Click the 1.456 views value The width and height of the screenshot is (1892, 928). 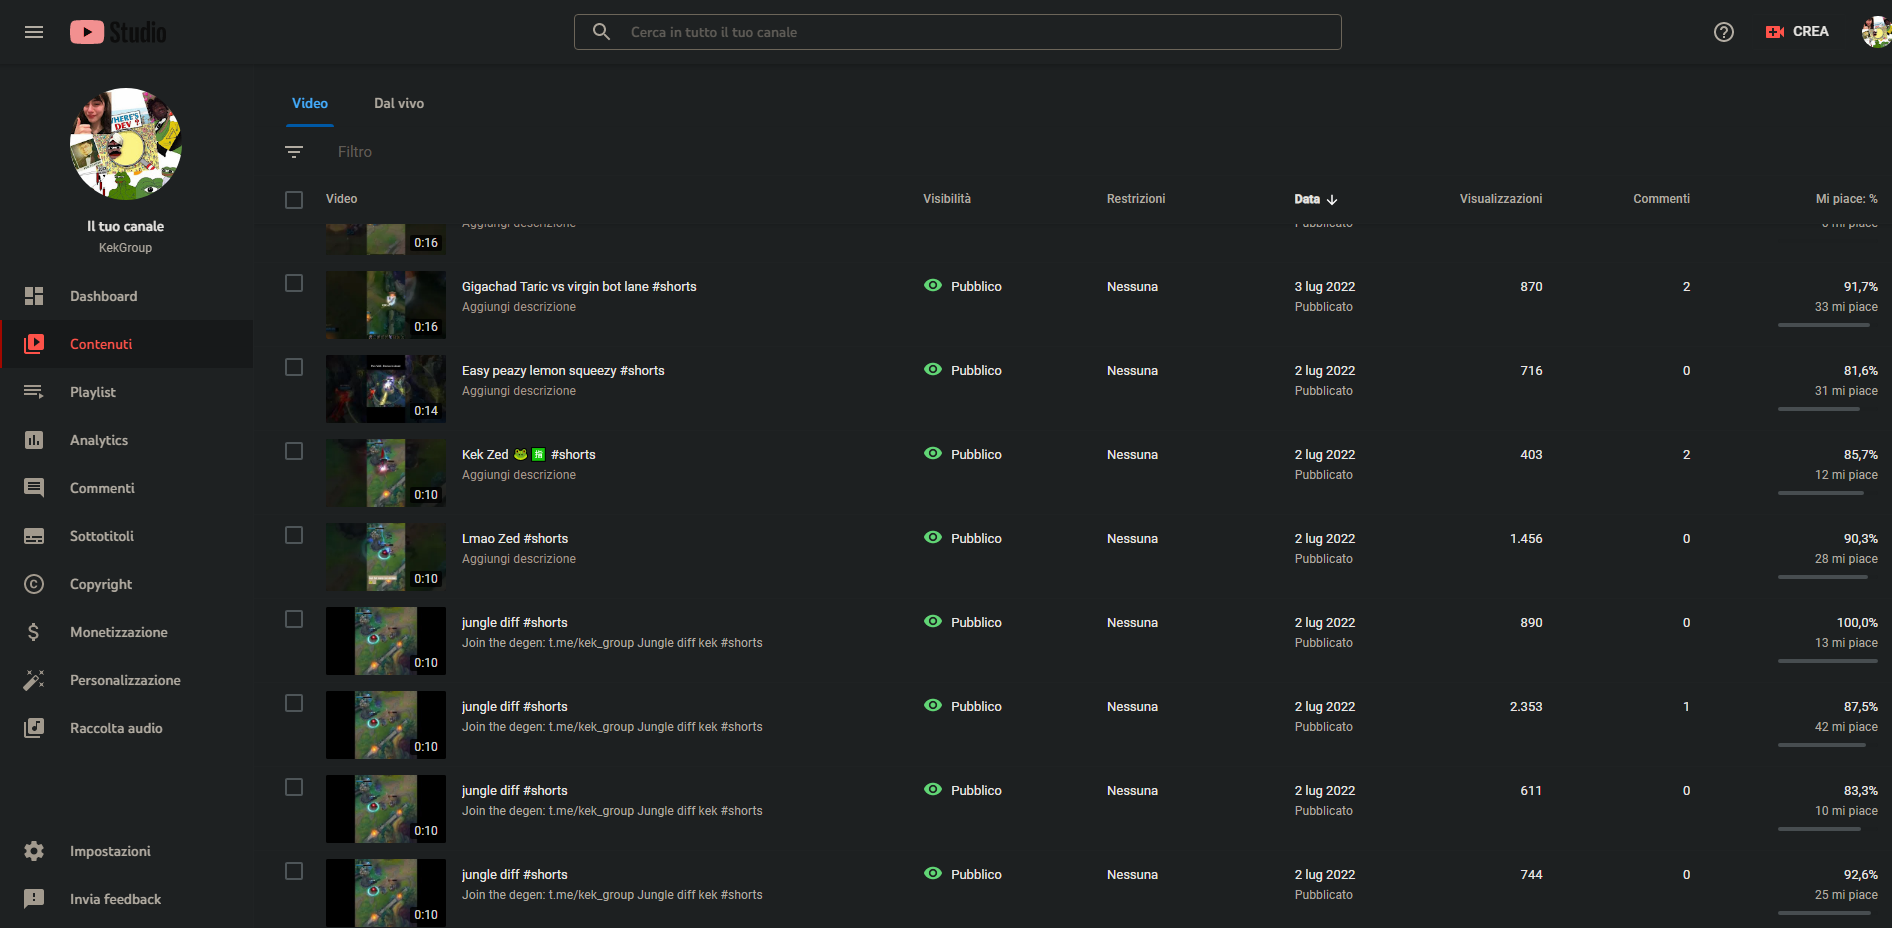[1526, 538]
